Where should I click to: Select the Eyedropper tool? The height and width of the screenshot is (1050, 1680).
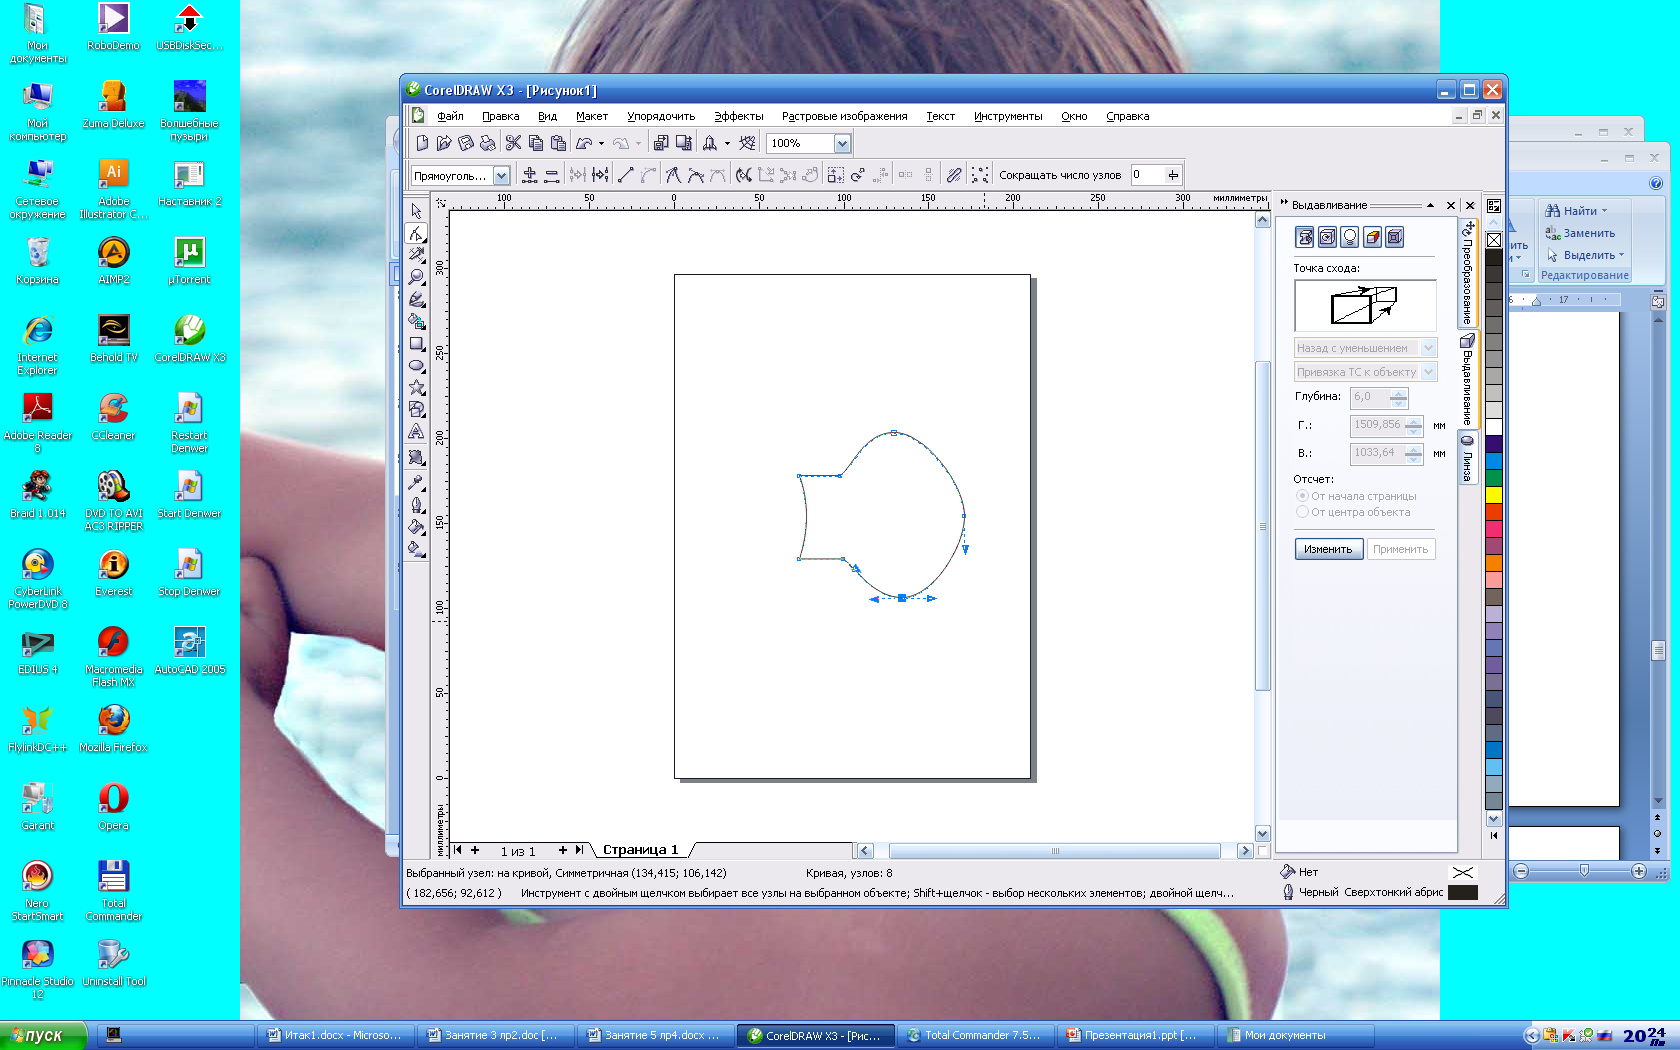point(417,482)
